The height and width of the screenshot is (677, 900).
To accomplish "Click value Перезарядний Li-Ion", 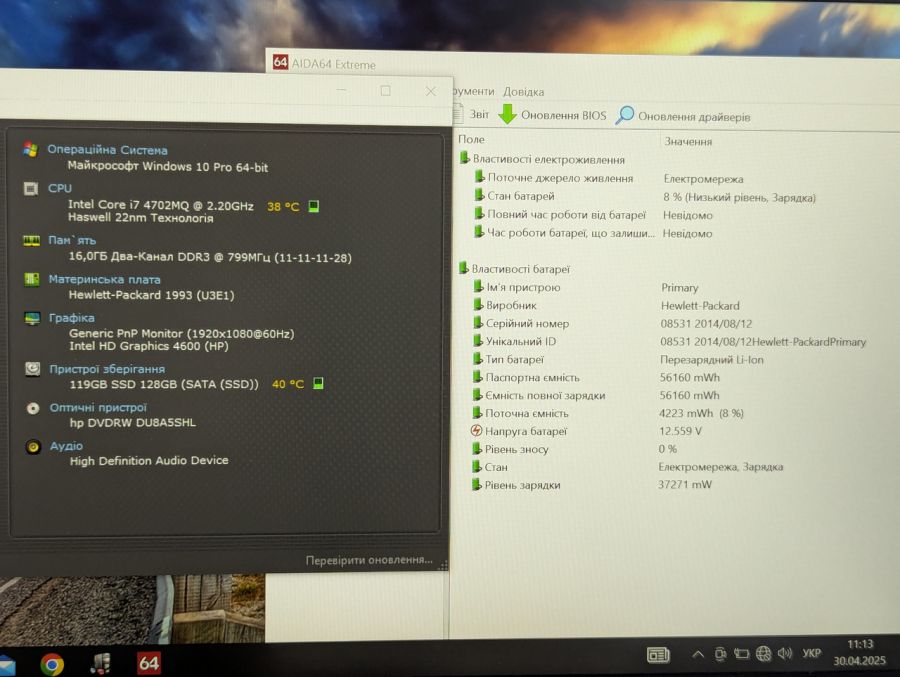I will point(712,359).
